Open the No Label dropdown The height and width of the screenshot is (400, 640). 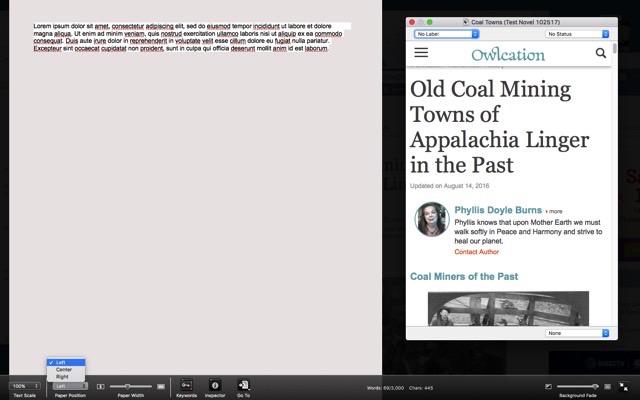(x=446, y=34)
